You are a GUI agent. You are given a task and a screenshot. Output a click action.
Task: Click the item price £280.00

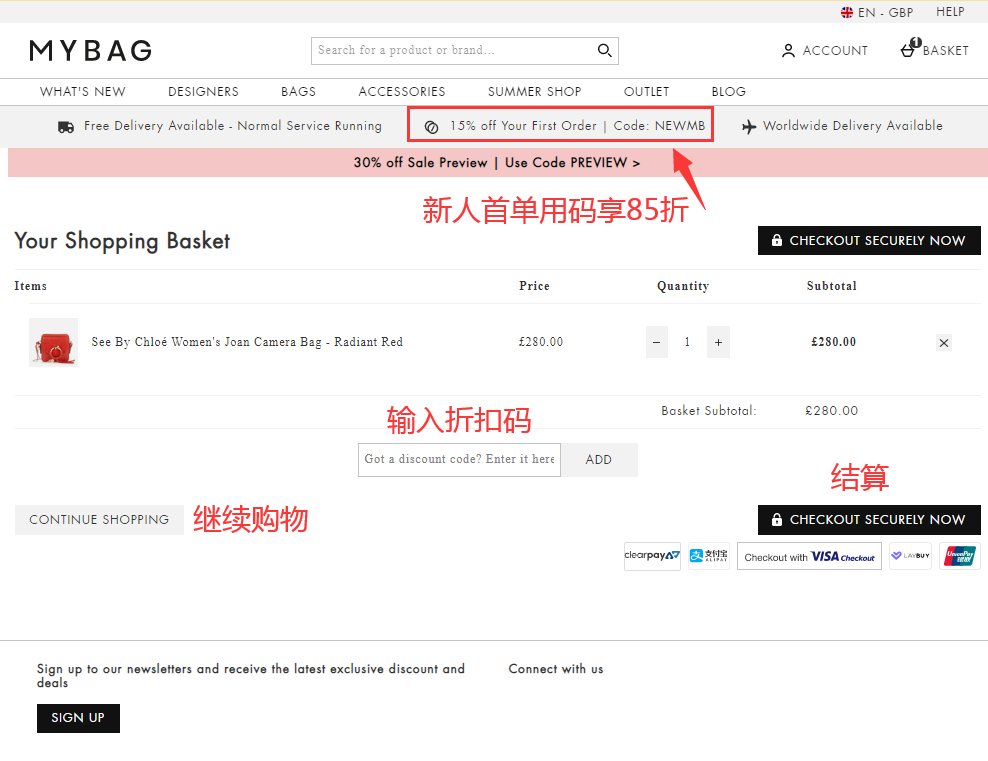tap(541, 341)
